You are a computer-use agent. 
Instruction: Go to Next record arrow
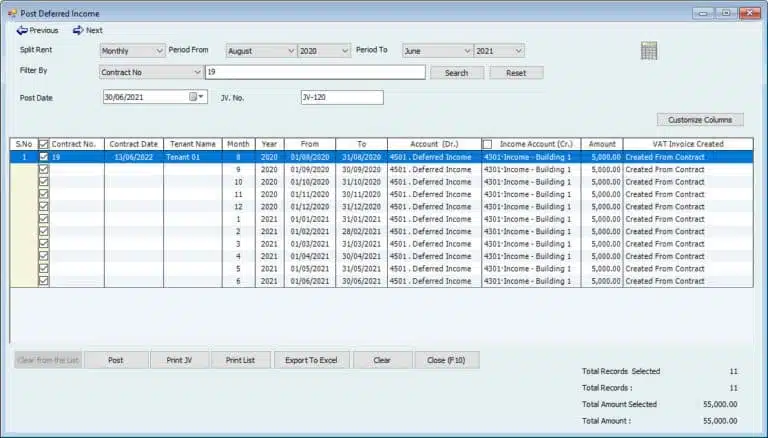pyautogui.click(x=78, y=31)
